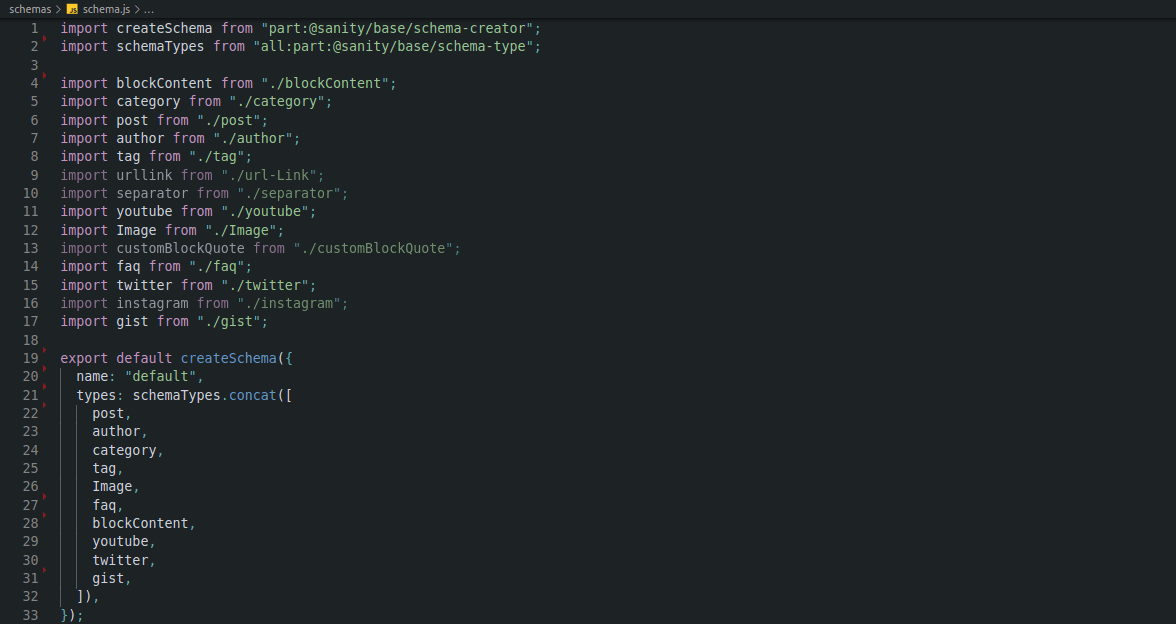Image resolution: width=1176 pixels, height=624 pixels.
Task: Click the red gutter marker above line 27
Action: click(x=45, y=497)
